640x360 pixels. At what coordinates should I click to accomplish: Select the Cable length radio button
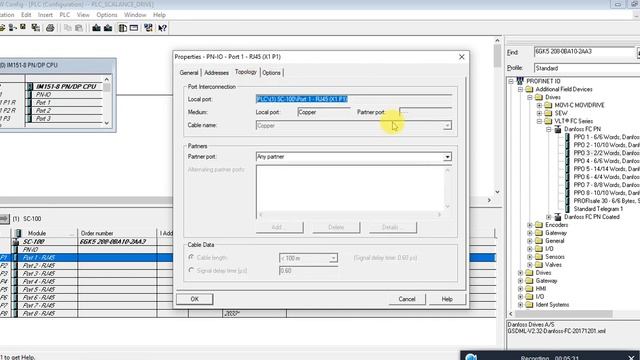click(x=191, y=258)
